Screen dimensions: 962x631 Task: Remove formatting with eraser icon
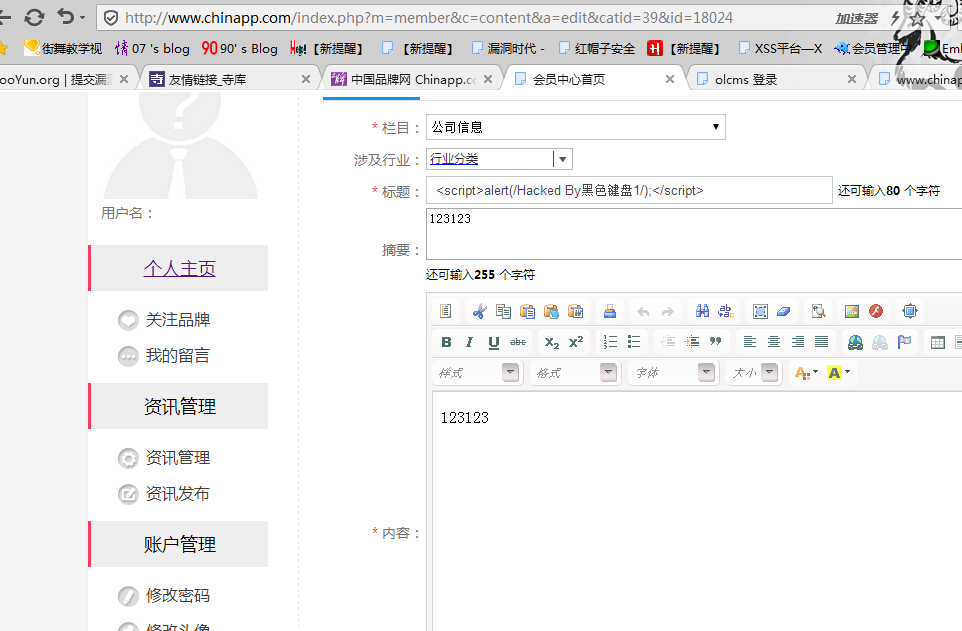pyautogui.click(x=783, y=311)
